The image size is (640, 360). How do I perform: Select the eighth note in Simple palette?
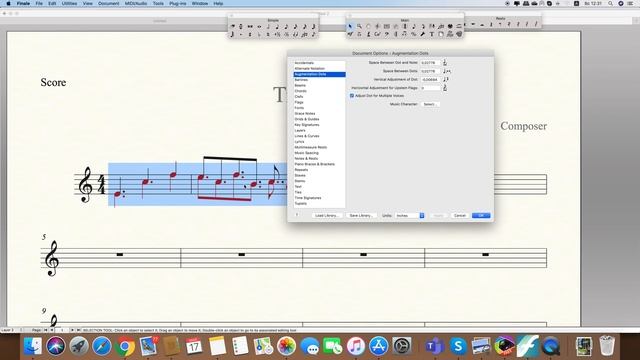(x=286, y=26)
